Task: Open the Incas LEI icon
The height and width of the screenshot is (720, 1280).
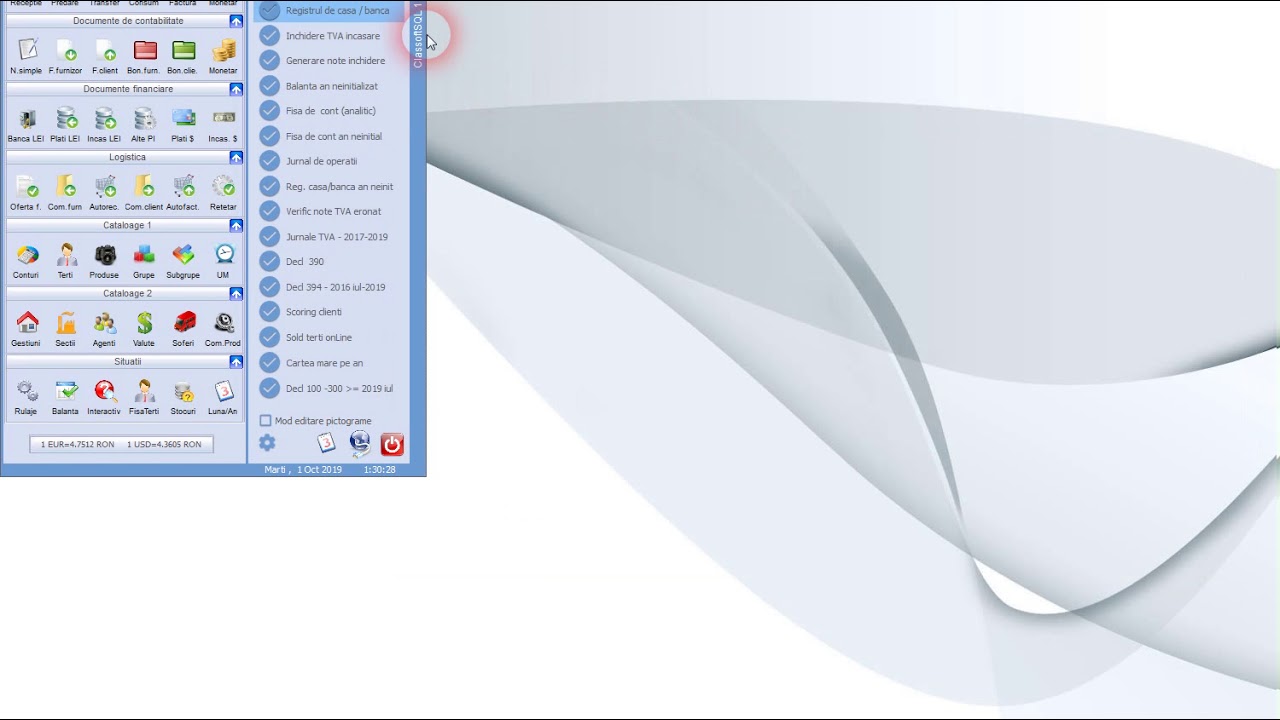Action: [105, 118]
